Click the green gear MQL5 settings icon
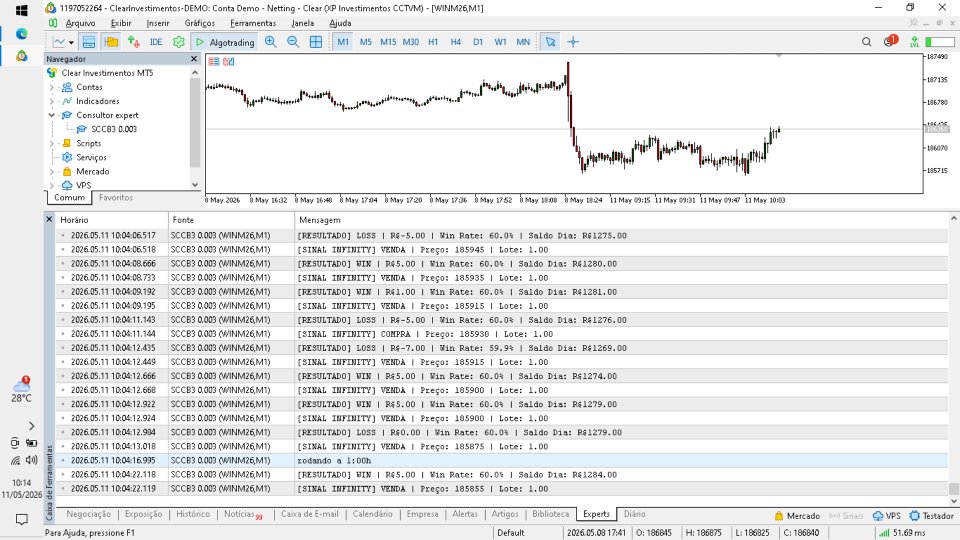Image resolution: width=960 pixels, height=540 pixels. tap(178, 42)
